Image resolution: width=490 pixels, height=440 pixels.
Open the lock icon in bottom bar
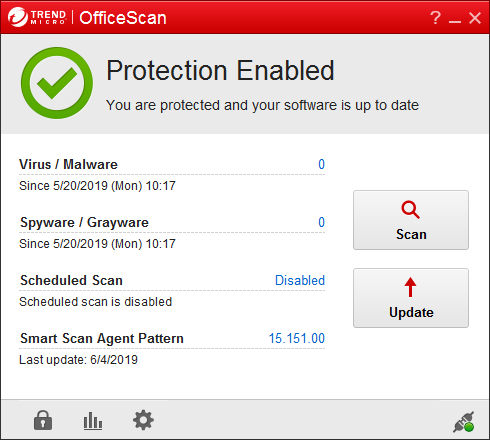click(x=43, y=420)
